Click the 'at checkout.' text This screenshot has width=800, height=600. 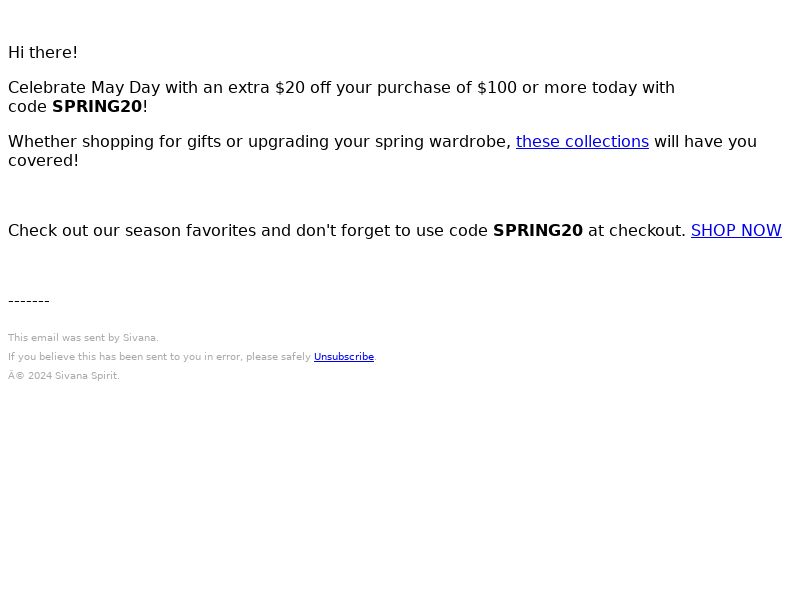point(637,230)
